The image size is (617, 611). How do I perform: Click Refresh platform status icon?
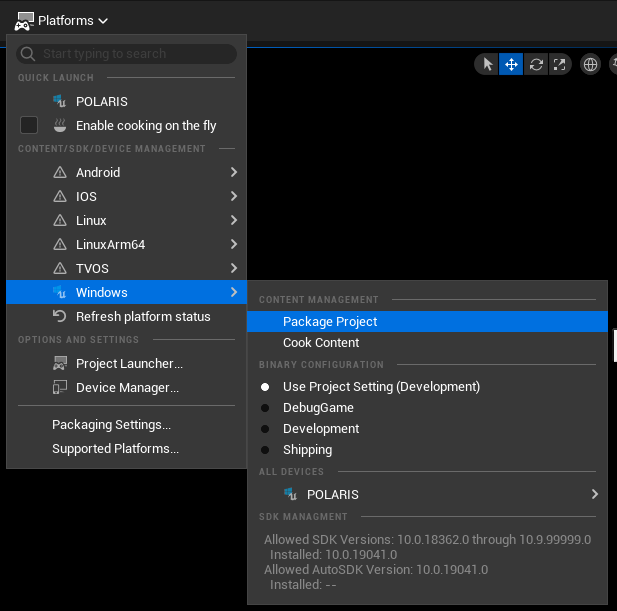click(x=59, y=317)
